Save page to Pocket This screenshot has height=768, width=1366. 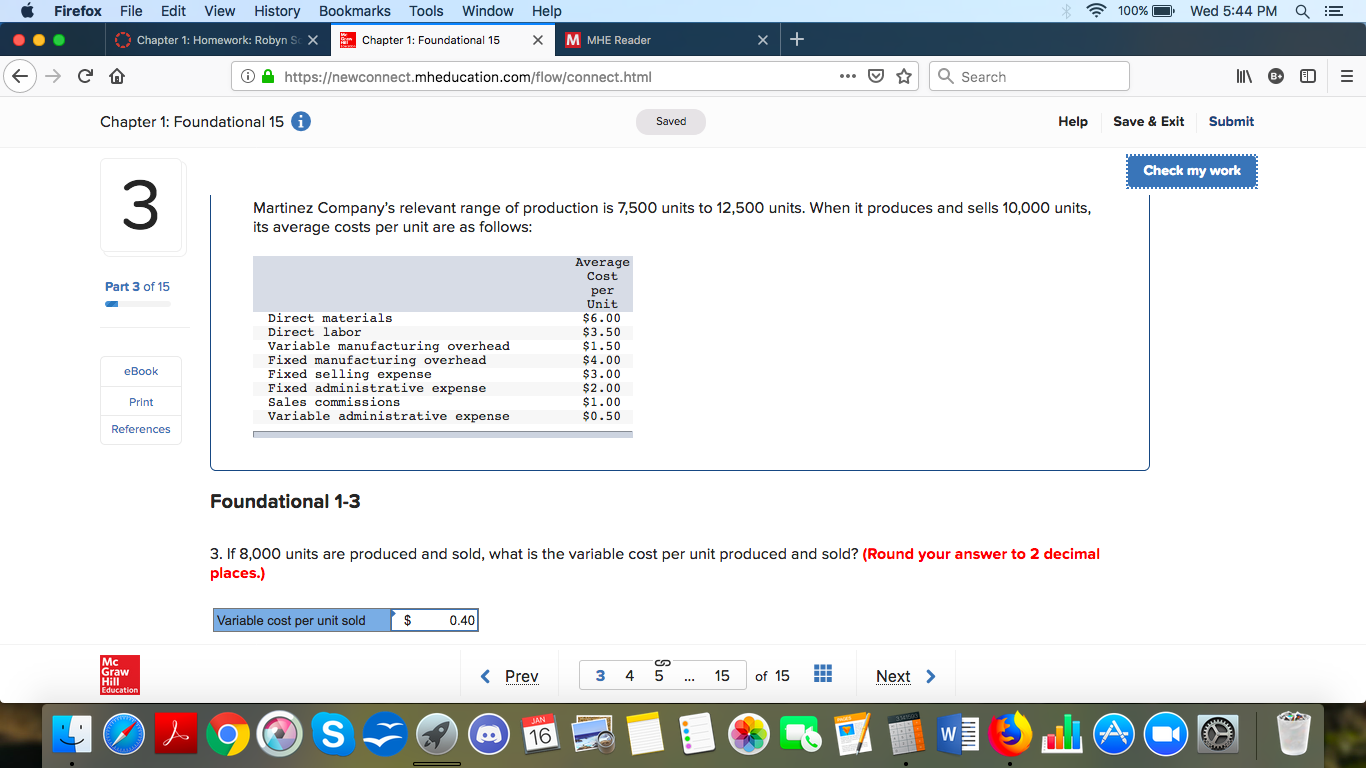pos(876,77)
